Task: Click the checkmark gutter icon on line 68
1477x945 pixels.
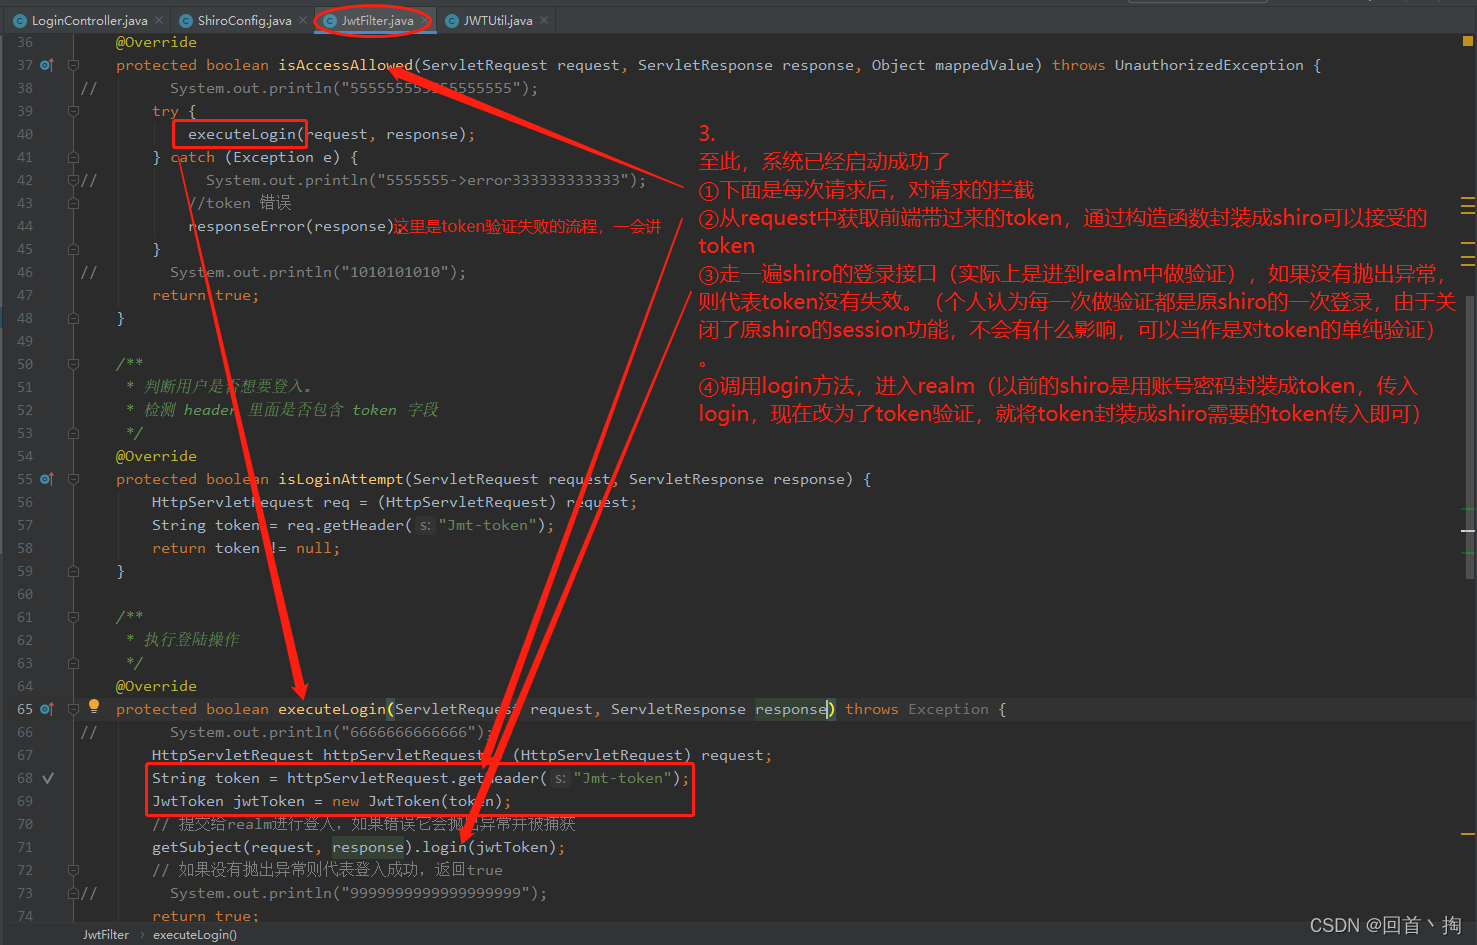Action: coord(48,778)
